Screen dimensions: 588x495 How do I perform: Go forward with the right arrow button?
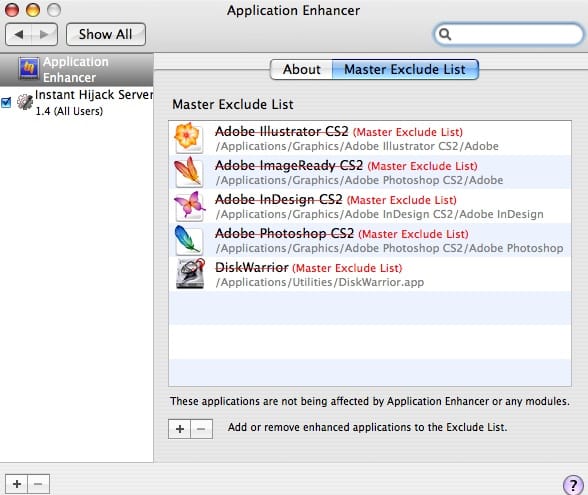(x=44, y=34)
